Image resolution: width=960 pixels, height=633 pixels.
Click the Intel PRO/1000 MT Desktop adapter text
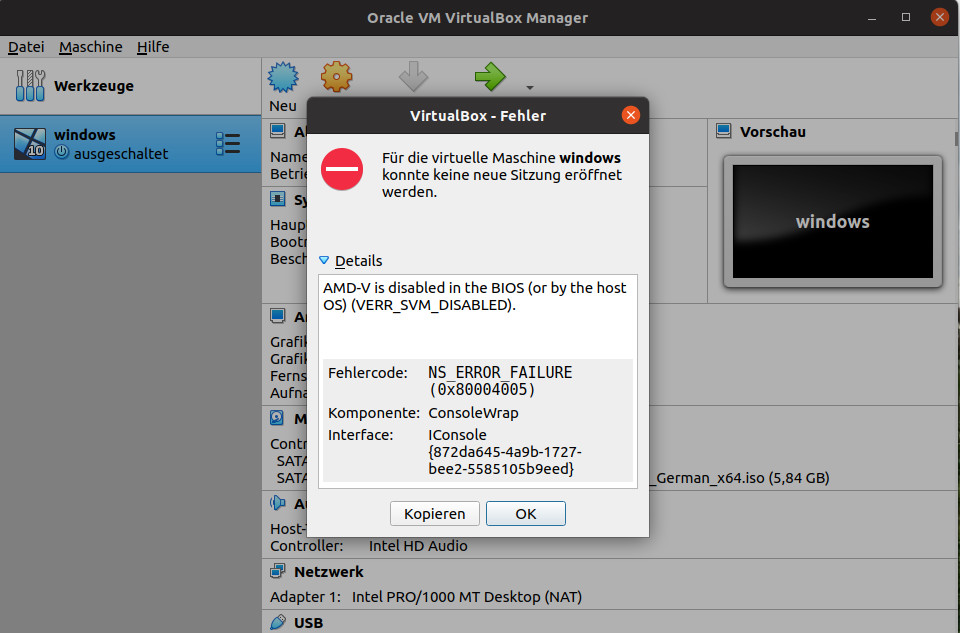point(467,597)
